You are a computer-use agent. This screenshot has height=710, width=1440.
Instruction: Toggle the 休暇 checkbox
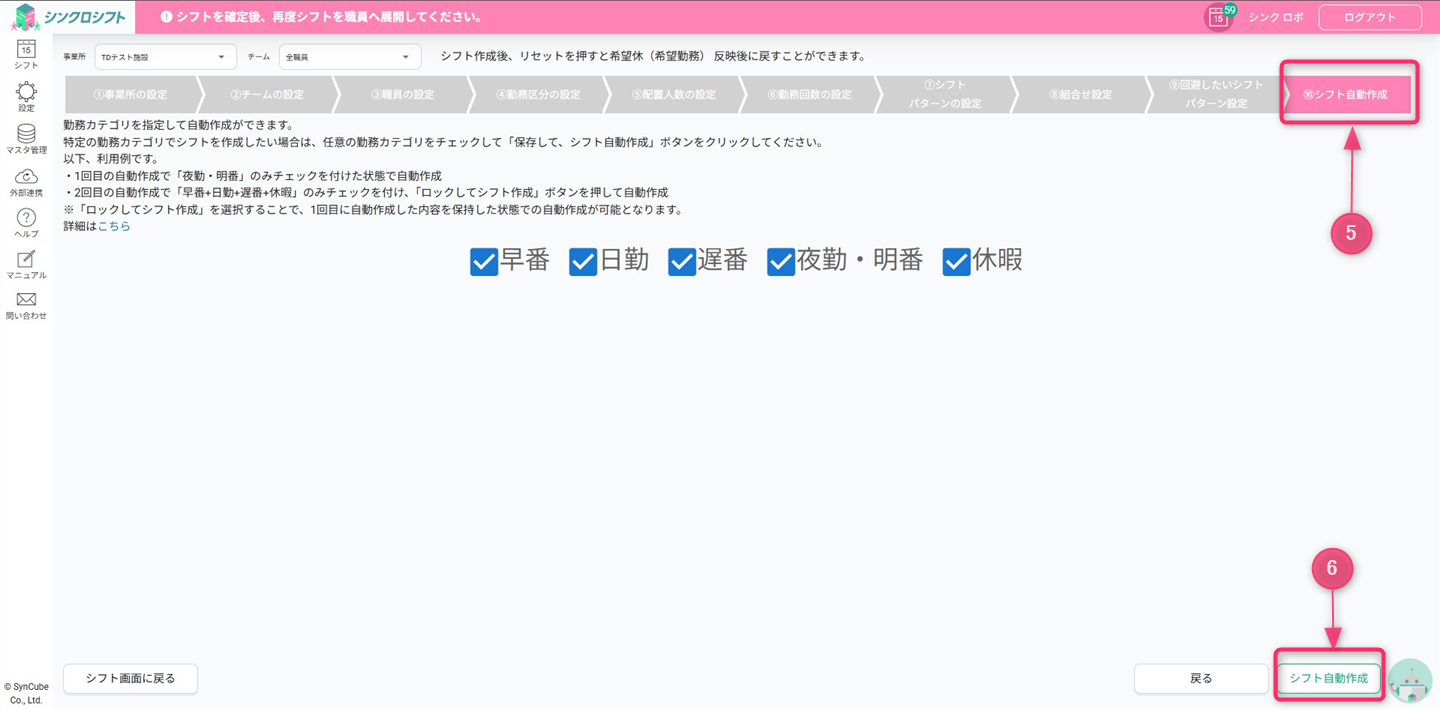click(x=956, y=262)
